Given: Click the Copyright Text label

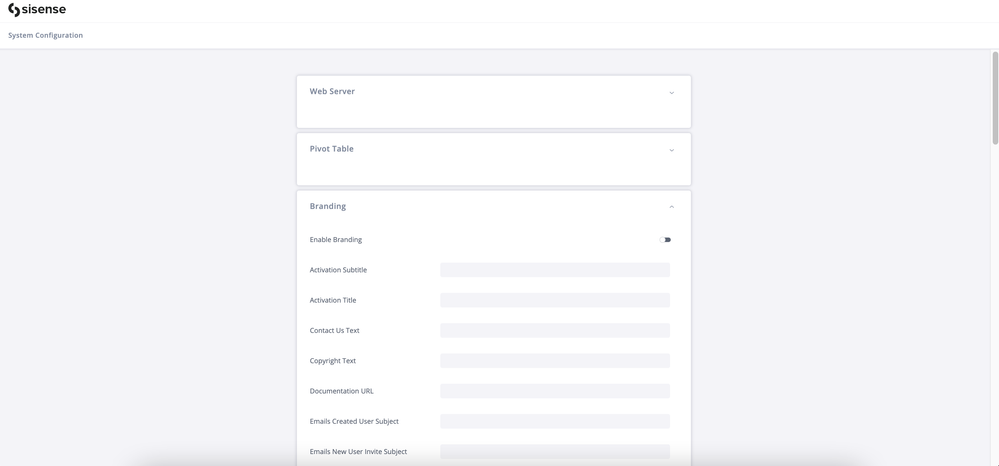Looking at the screenshot, I should [x=332, y=361].
